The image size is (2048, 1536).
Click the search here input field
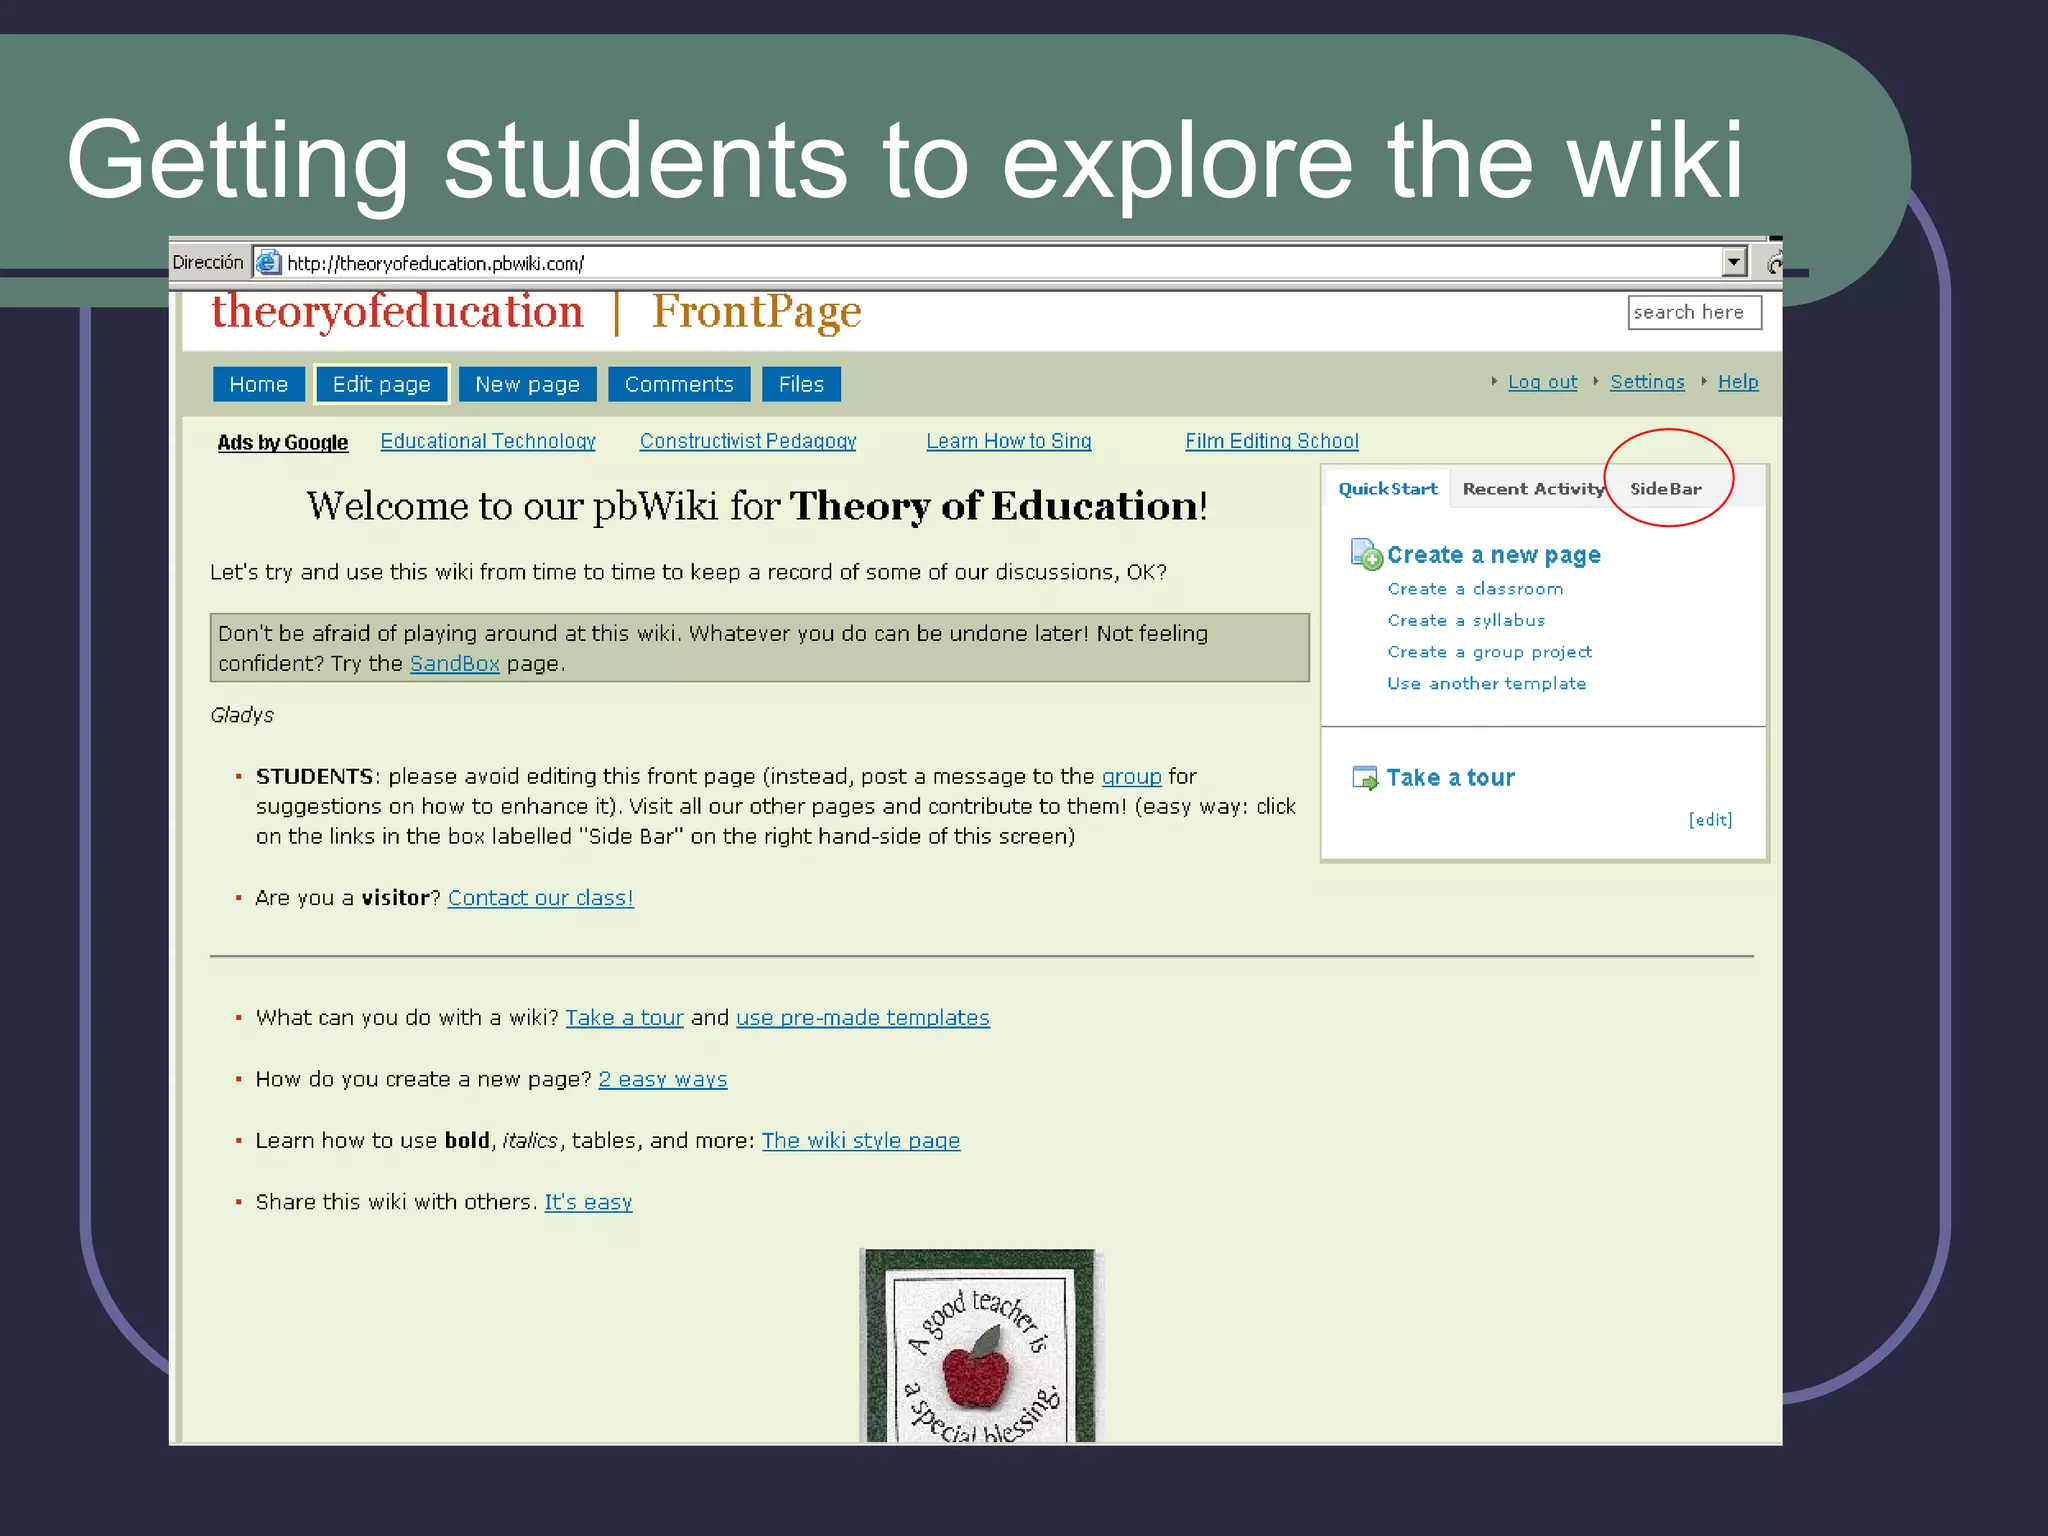pyautogui.click(x=1693, y=313)
